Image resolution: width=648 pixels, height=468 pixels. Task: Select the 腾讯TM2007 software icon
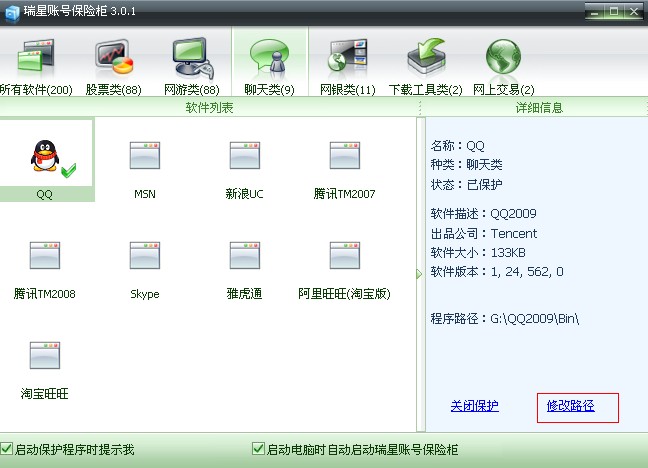click(345, 155)
